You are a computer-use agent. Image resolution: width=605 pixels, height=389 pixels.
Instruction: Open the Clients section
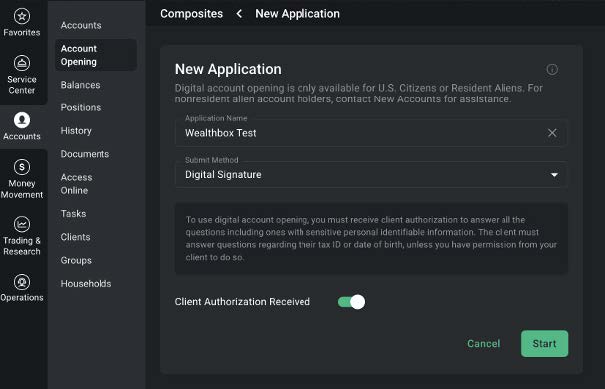click(x=75, y=237)
